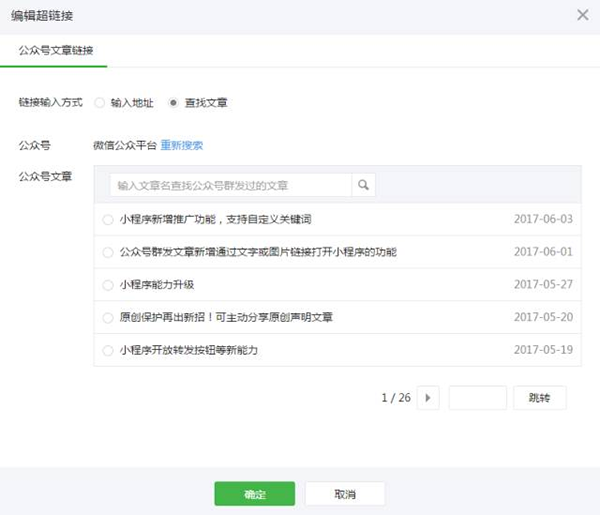Select the 查找文章 radio option
600x515 pixels.
[174, 102]
